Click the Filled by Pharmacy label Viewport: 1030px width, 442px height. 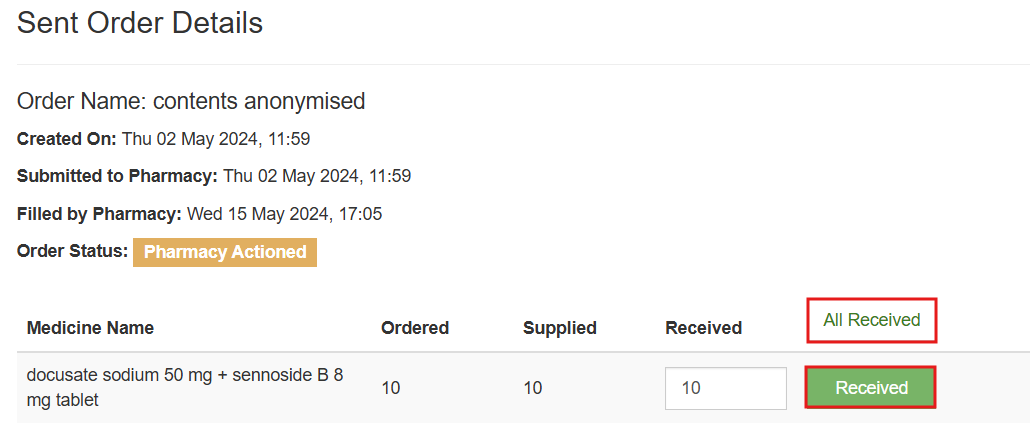click(x=99, y=214)
